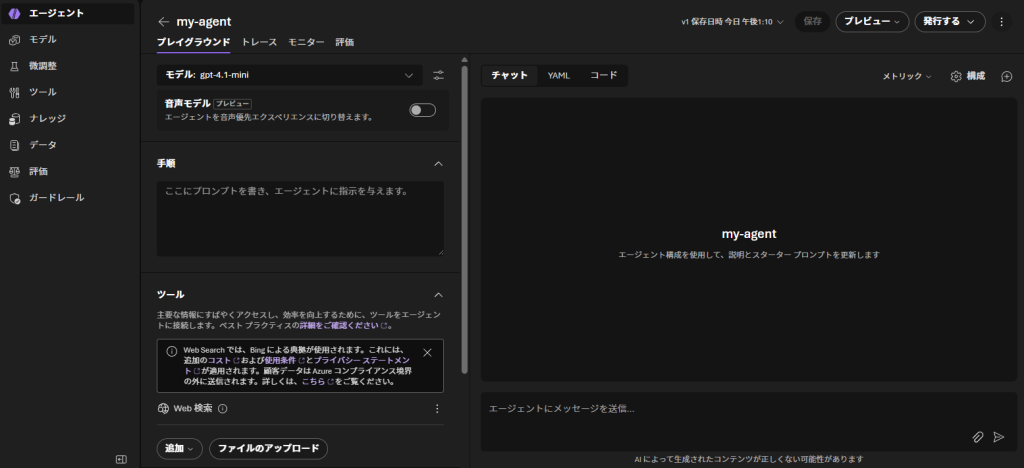
Task: Switch to the トレース tab
Action: coord(259,42)
